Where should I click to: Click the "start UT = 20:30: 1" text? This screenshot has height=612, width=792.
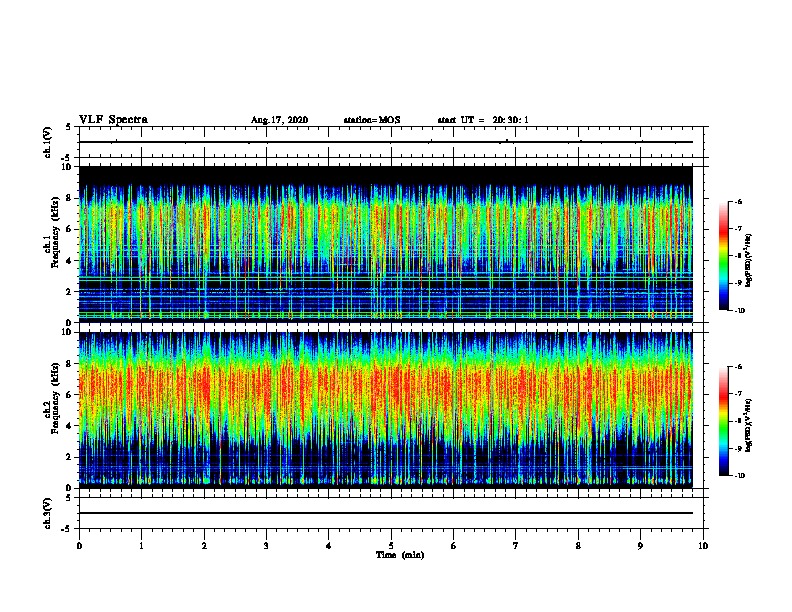[x=483, y=120]
